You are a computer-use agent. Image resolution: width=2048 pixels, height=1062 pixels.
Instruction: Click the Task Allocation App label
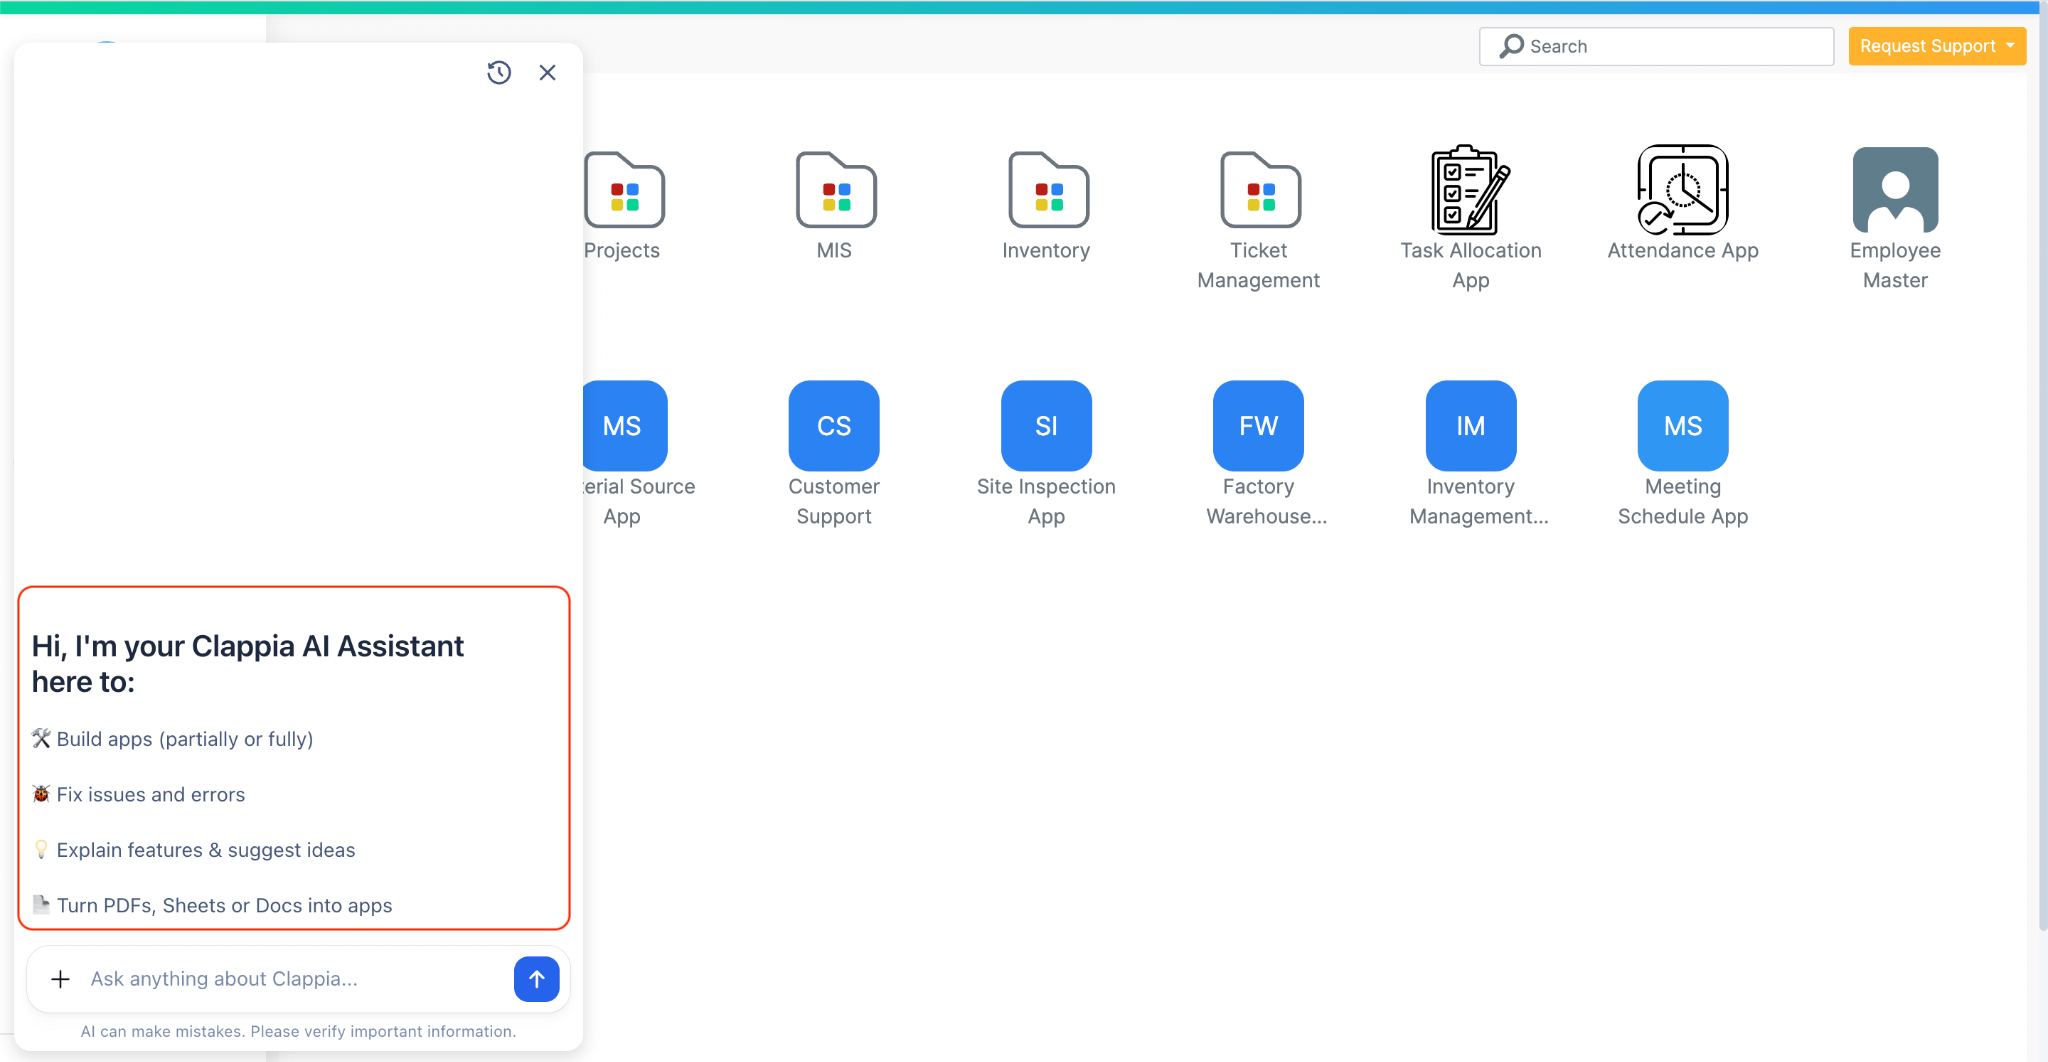click(1471, 265)
